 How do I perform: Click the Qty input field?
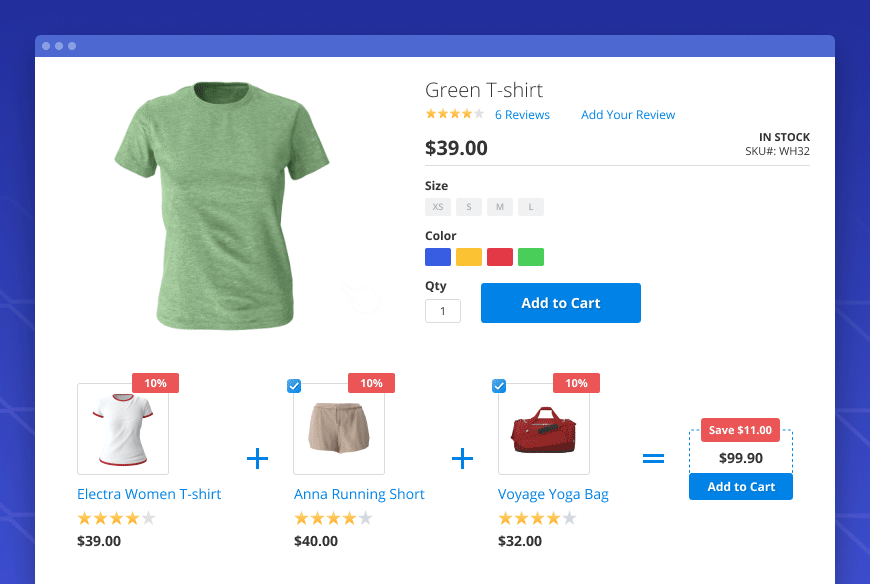tap(443, 311)
